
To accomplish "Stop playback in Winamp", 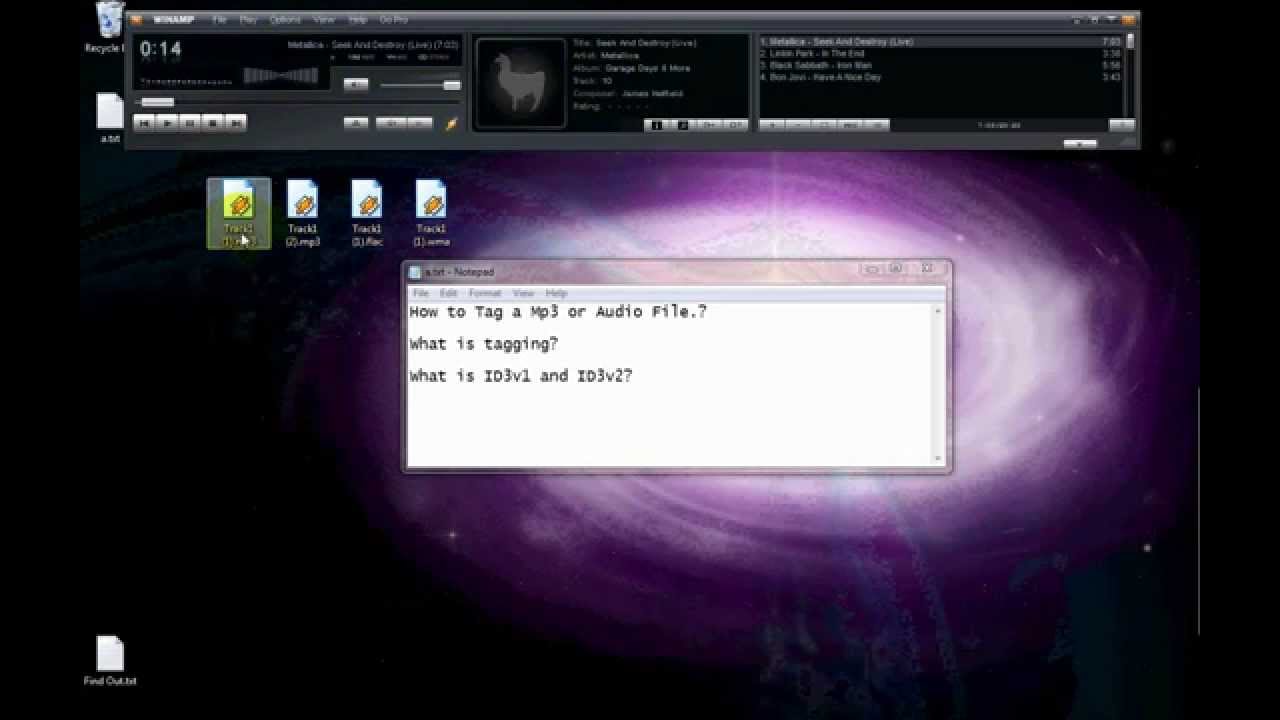I will pos(213,123).
